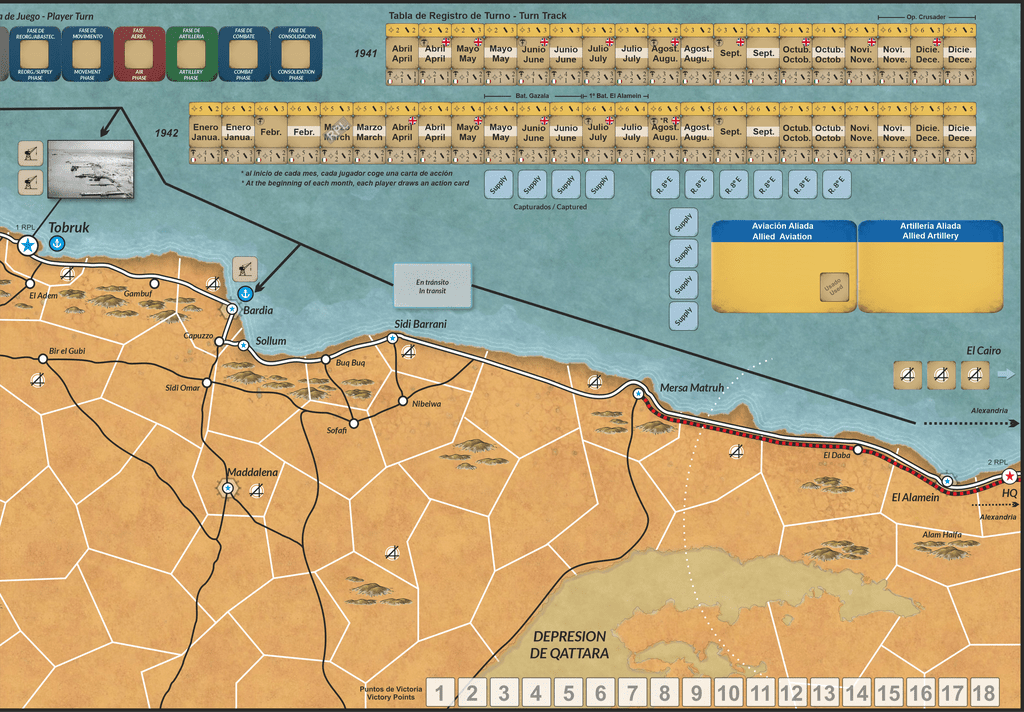Click the El Alamein star node
The height and width of the screenshot is (712, 1024).
pyautogui.click(x=947, y=481)
